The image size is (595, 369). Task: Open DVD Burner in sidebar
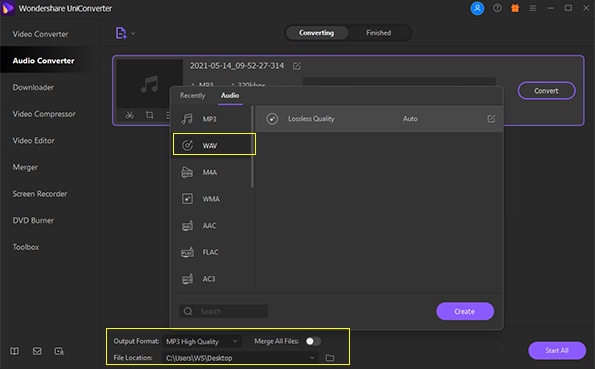(x=33, y=220)
